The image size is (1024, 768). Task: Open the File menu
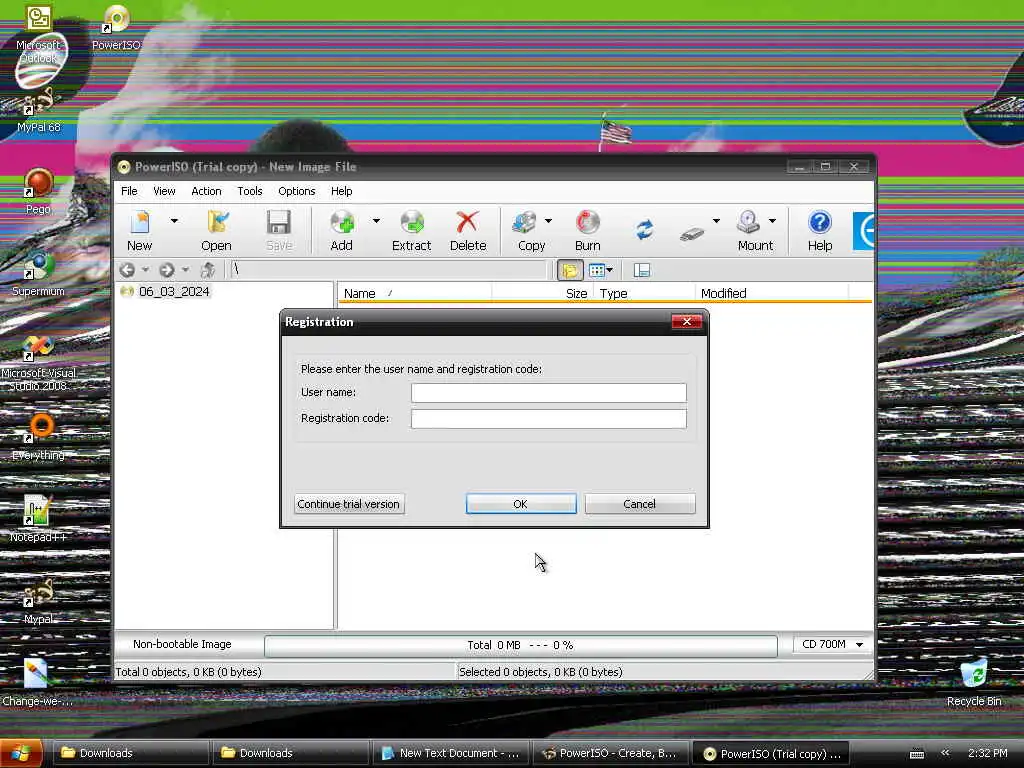(x=129, y=191)
